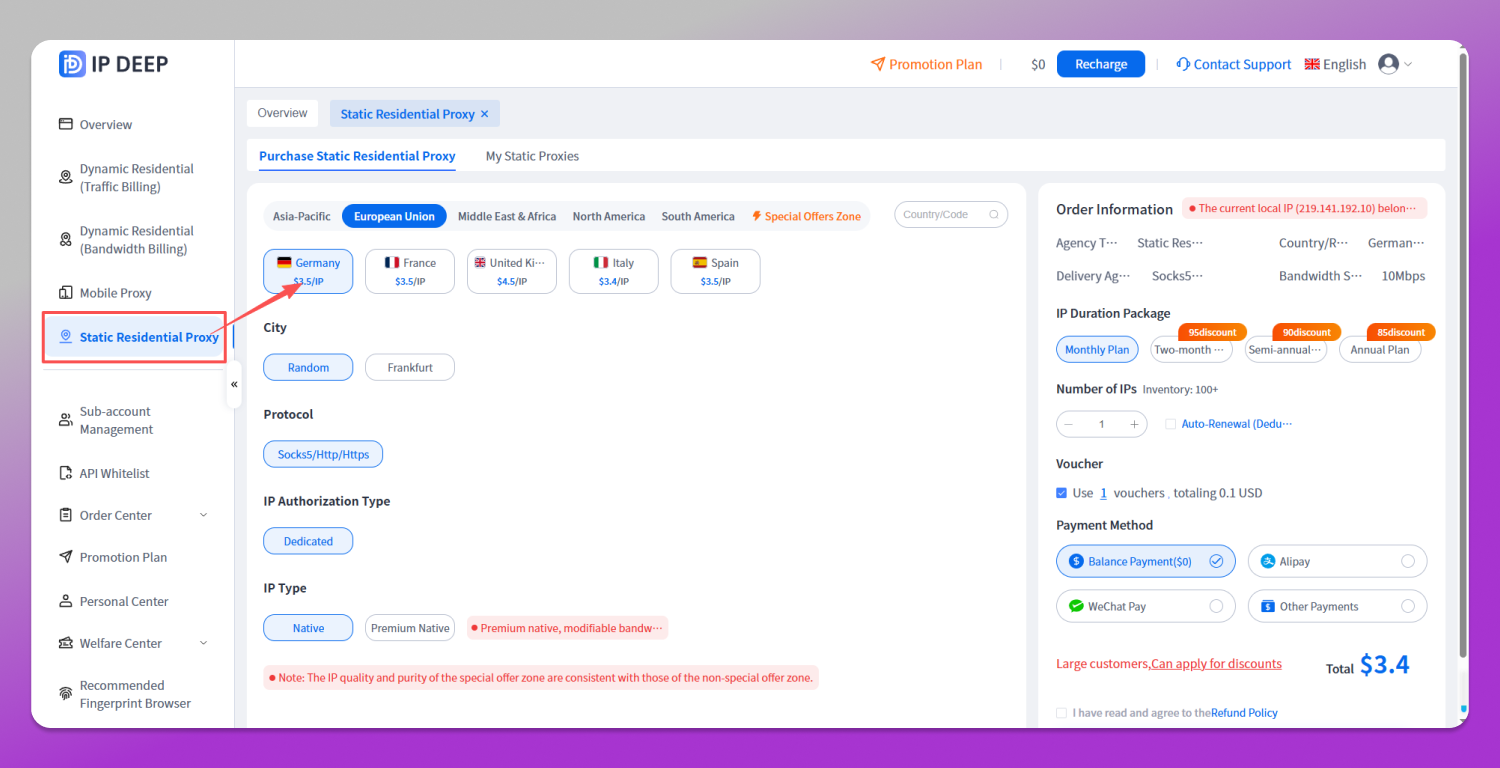The image size is (1500, 768).
Task: Select France country option
Action: [410, 271]
